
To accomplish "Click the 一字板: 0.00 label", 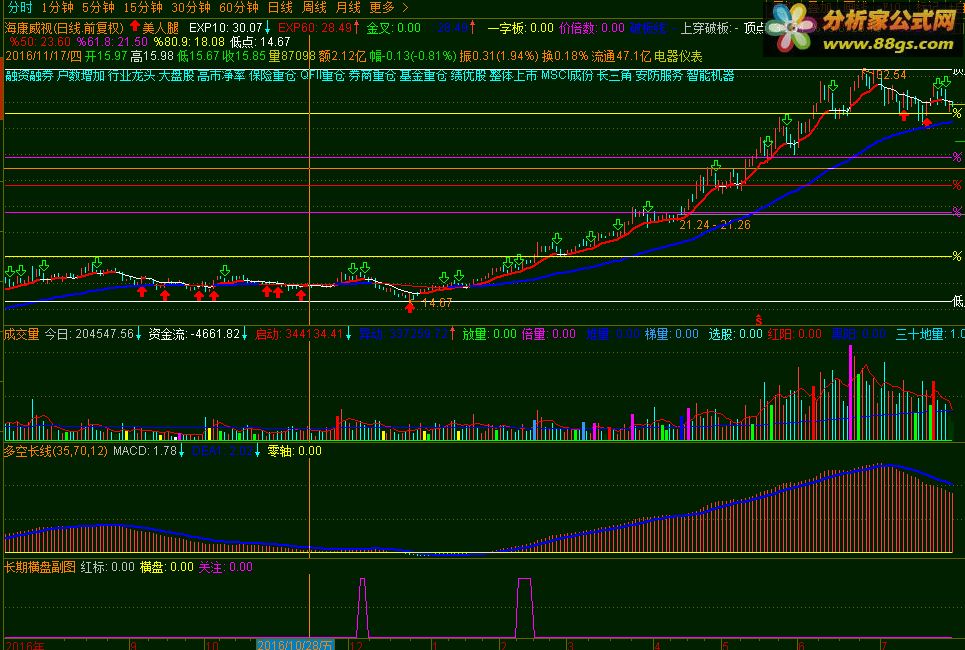I will pyautogui.click(x=521, y=28).
